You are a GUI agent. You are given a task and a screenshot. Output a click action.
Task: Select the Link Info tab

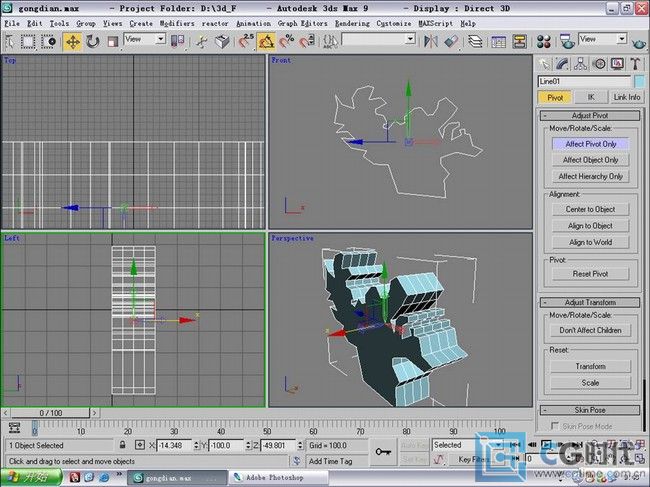[x=627, y=97]
